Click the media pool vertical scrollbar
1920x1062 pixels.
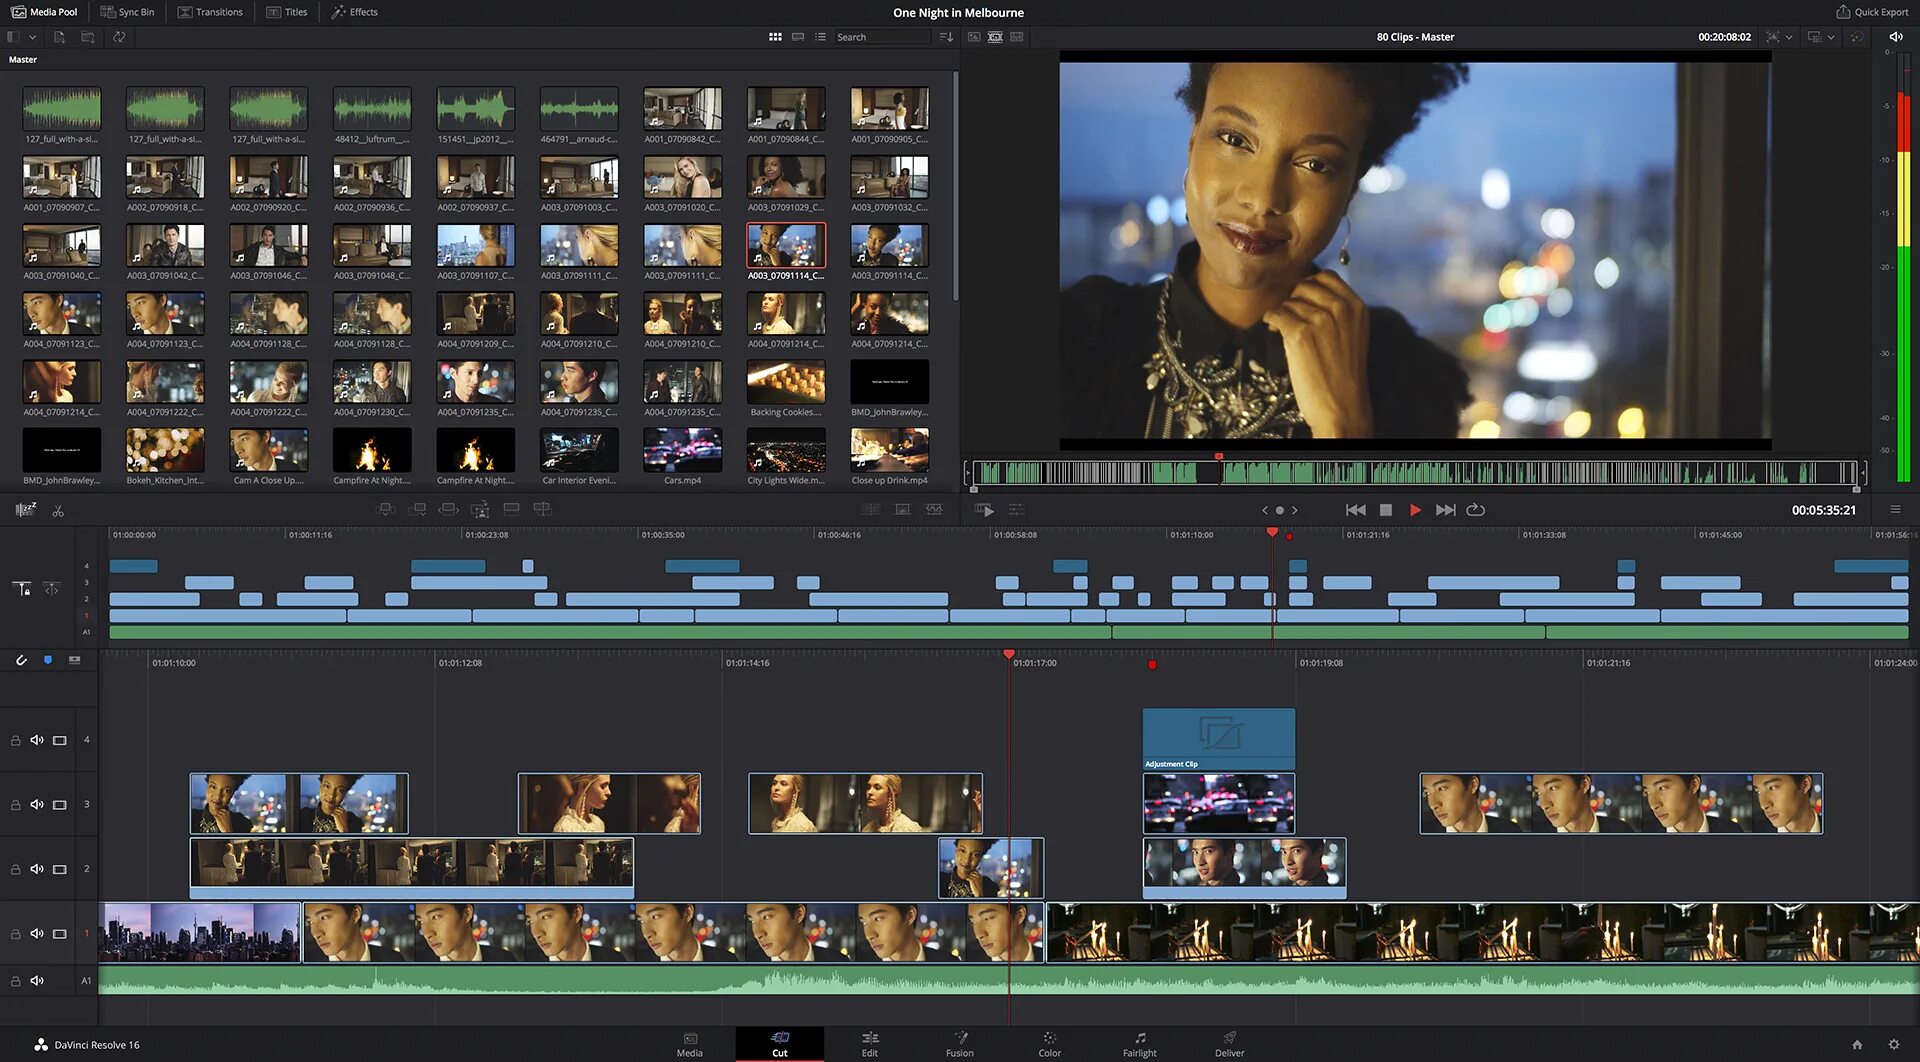[956, 185]
